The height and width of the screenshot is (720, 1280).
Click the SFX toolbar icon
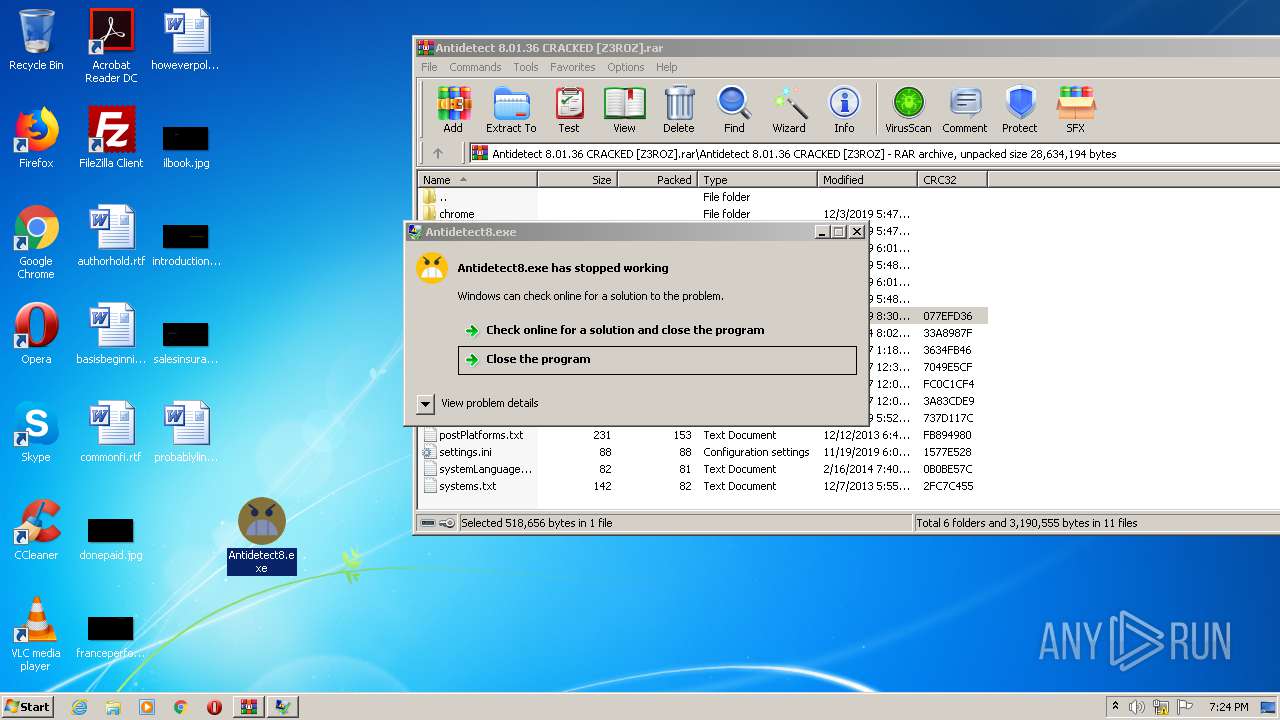click(x=1075, y=110)
